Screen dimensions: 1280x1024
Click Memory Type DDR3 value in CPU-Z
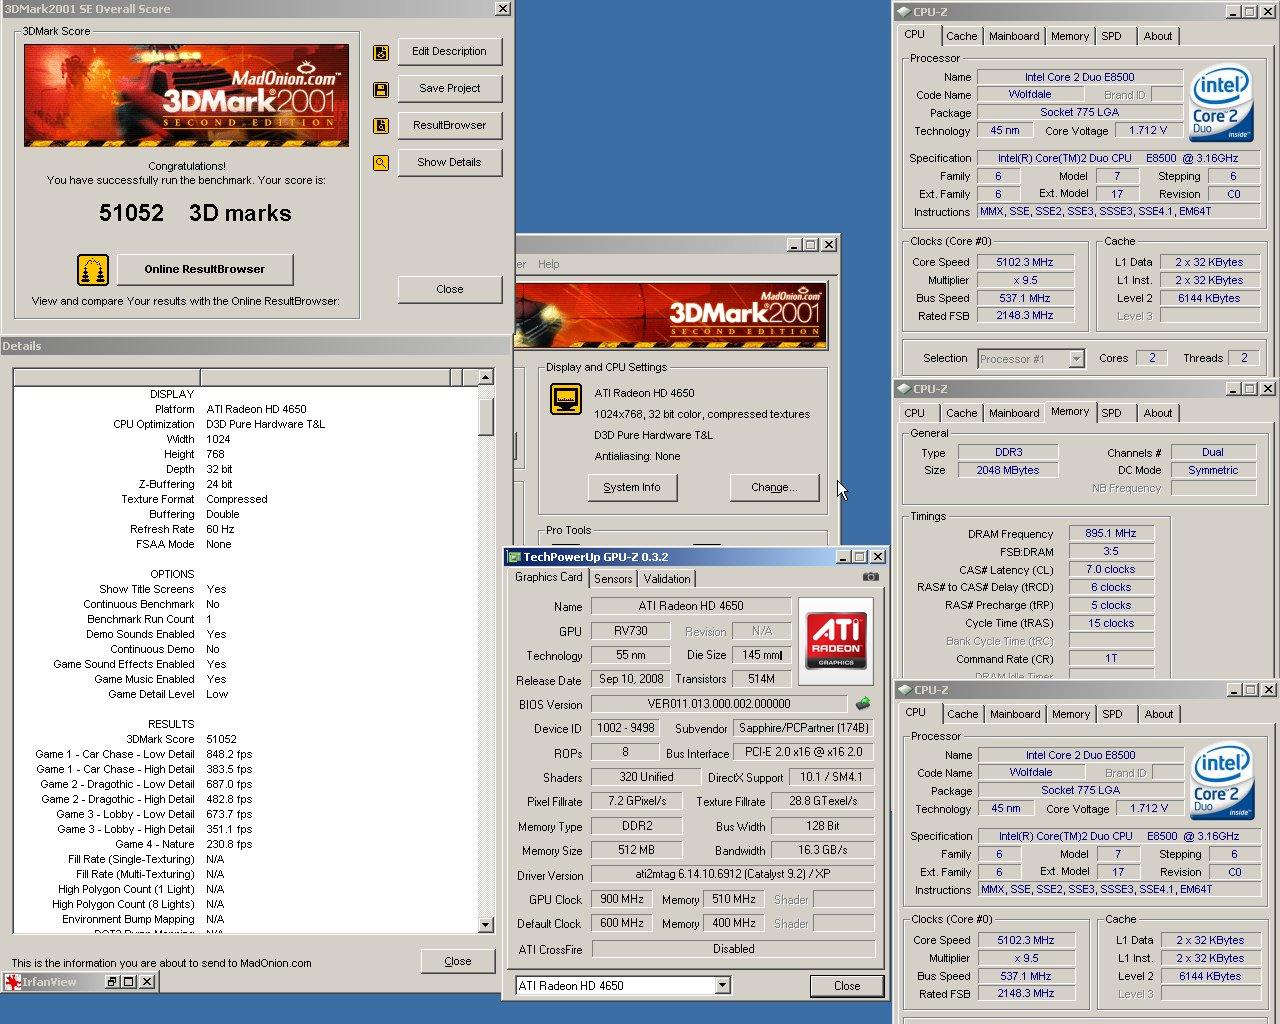tap(1008, 452)
